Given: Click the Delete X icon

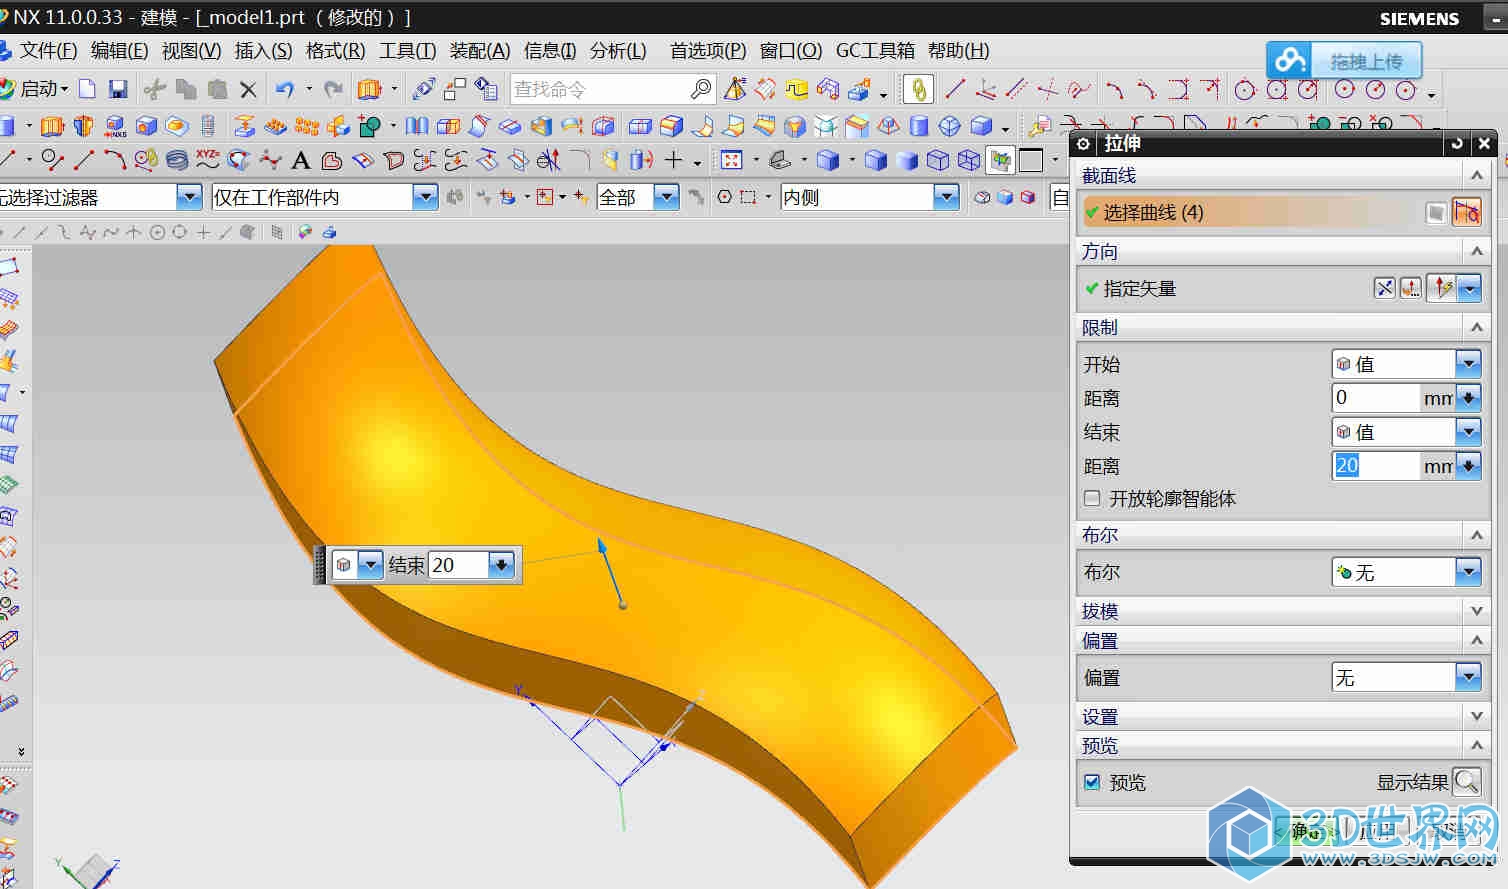Looking at the screenshot, I should coord(248,90).
